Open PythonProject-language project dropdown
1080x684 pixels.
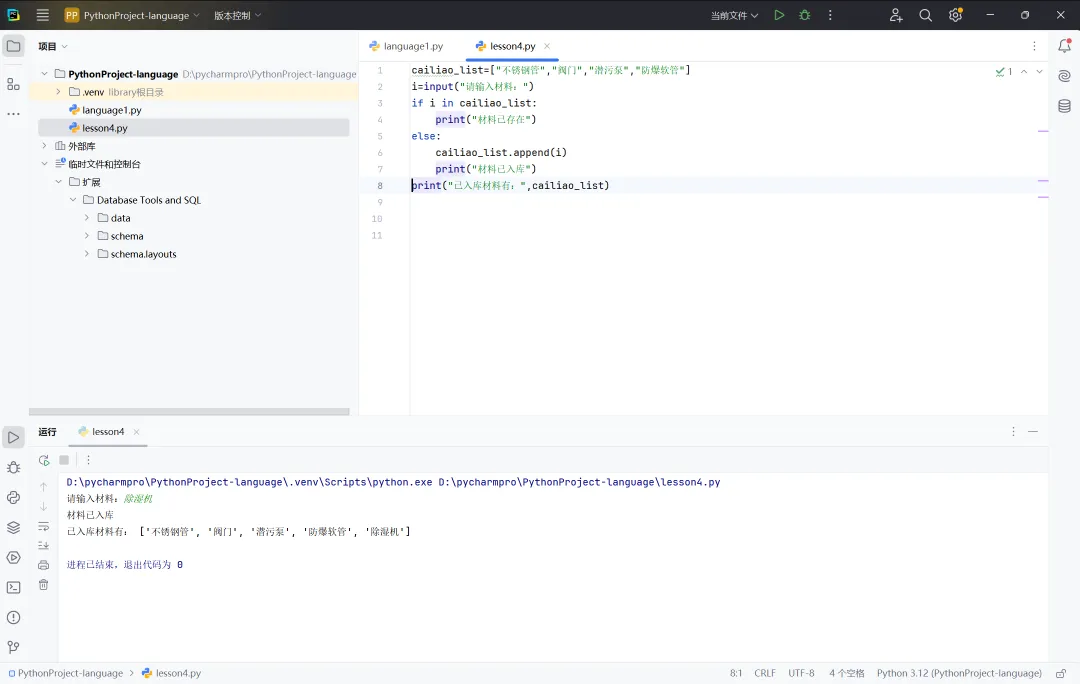[x=132, y=15]
